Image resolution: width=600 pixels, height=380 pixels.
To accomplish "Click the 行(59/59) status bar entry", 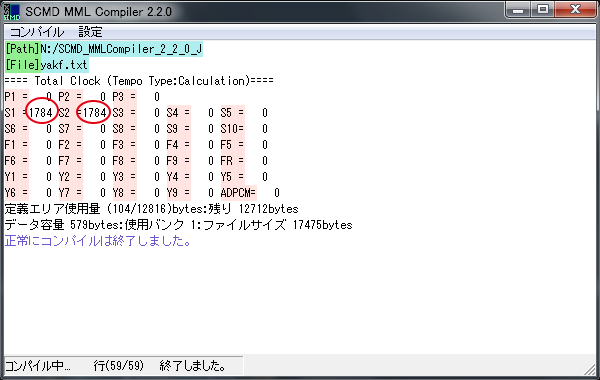I will click(x=119, y=366).
